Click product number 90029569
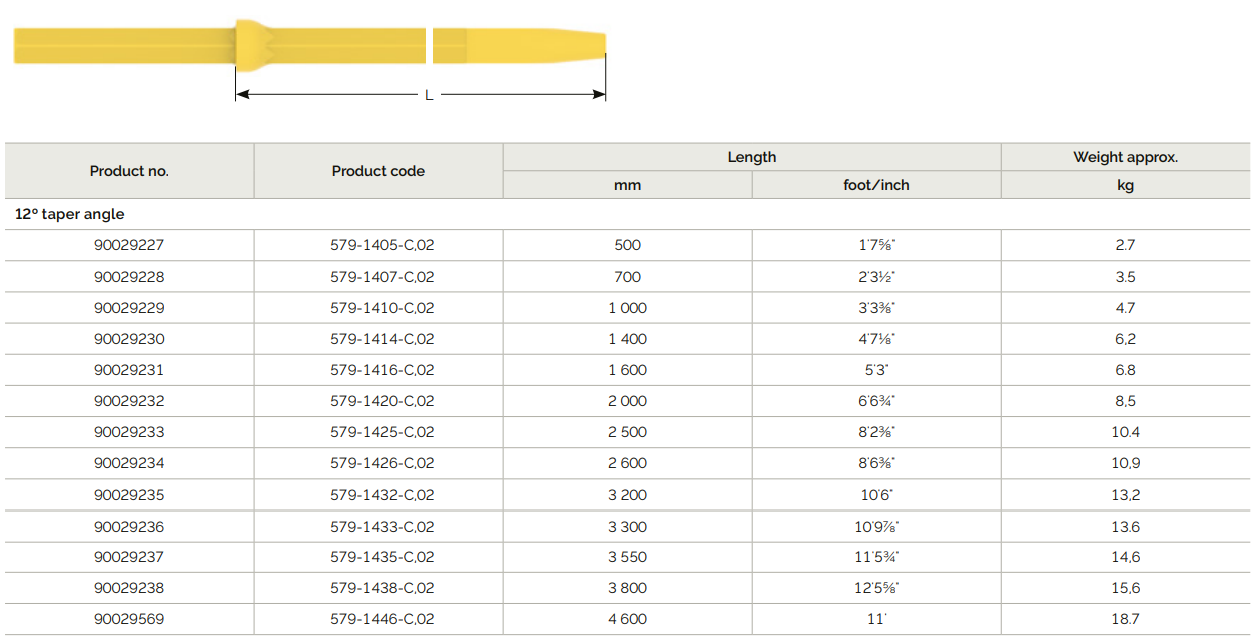1255x644 pixels. pos(129,619)
